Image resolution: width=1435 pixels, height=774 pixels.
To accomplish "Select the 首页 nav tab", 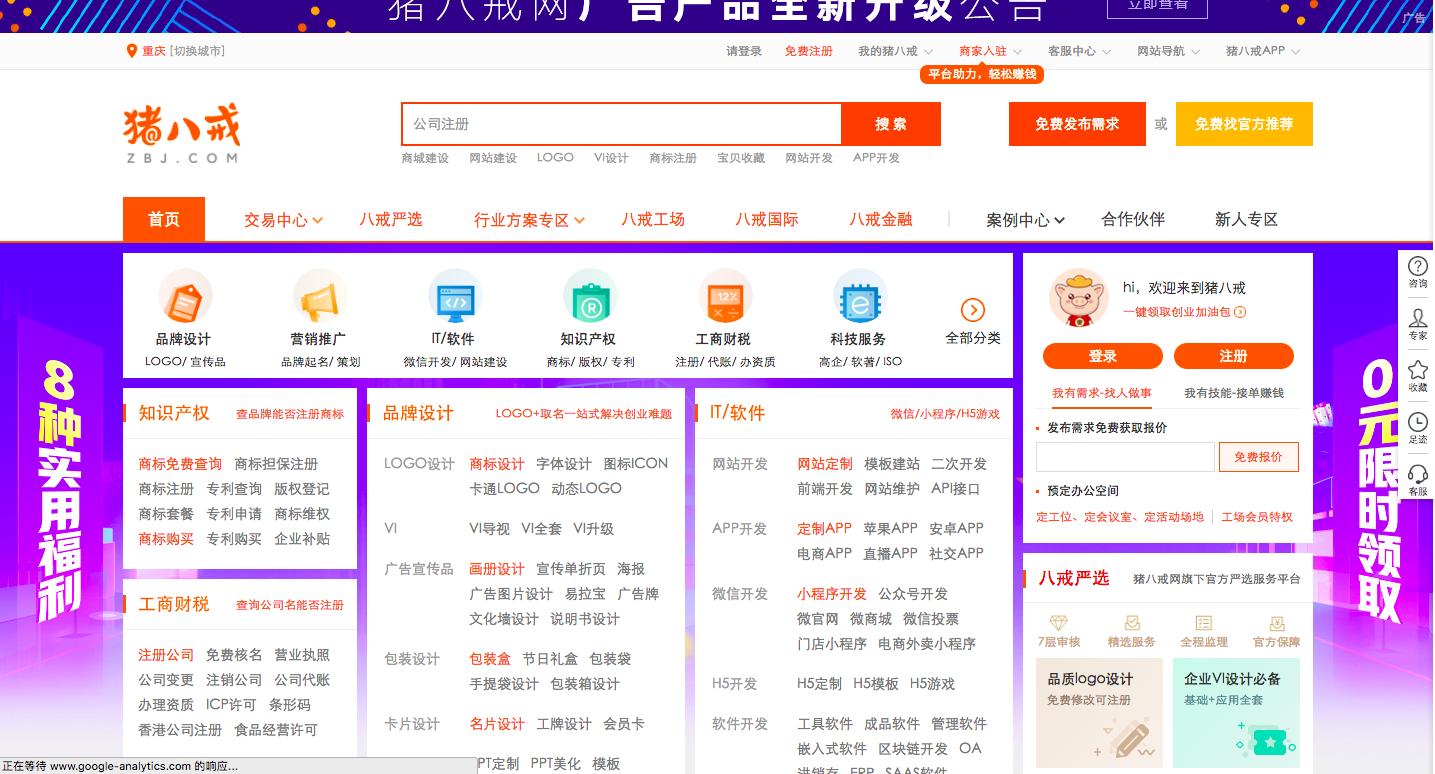I will pyautogui.click(x=164, y=219).
